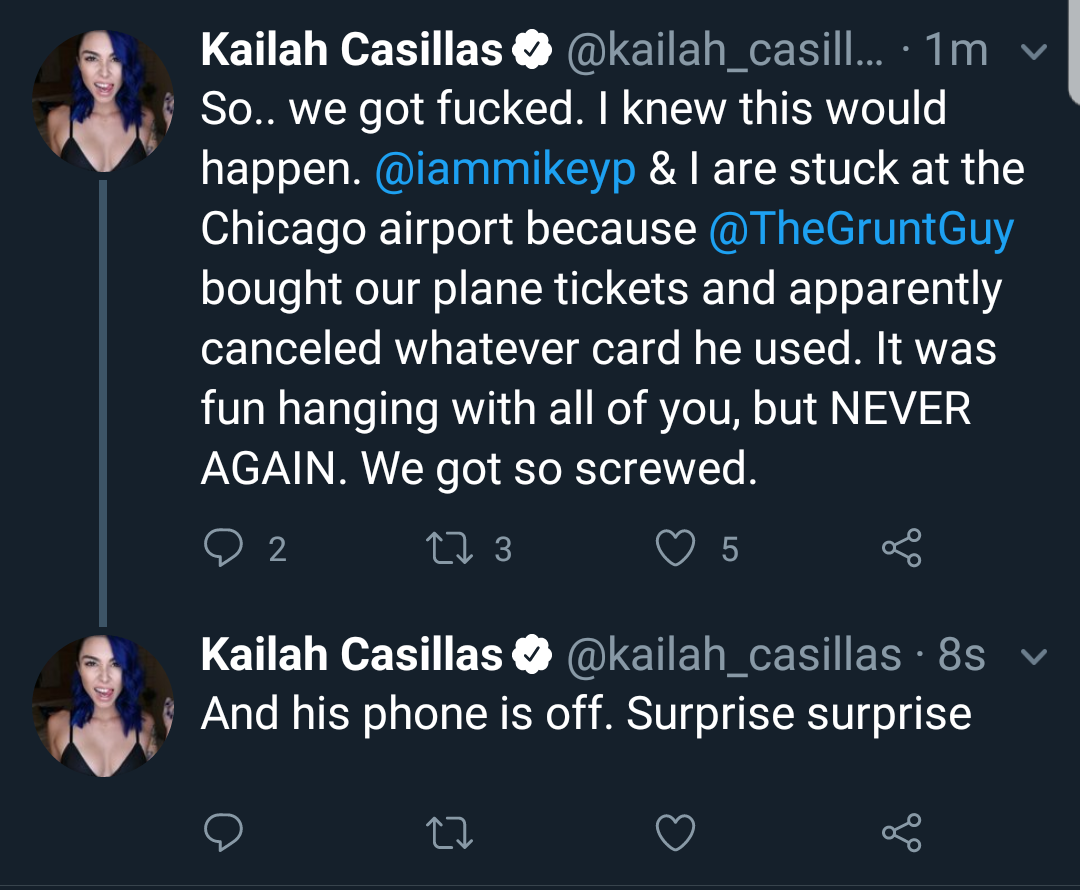Reply to the "phone is off" tweet
Viewport: 1080px width, 890px height.
click(x=223, y=832)
